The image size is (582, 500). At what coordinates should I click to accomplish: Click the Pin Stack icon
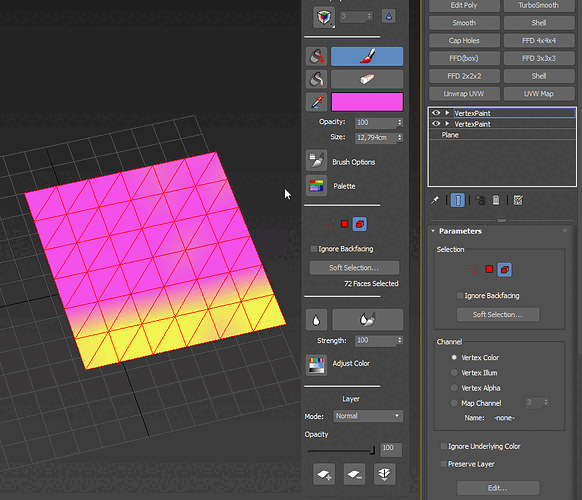[x=435, y=200]
